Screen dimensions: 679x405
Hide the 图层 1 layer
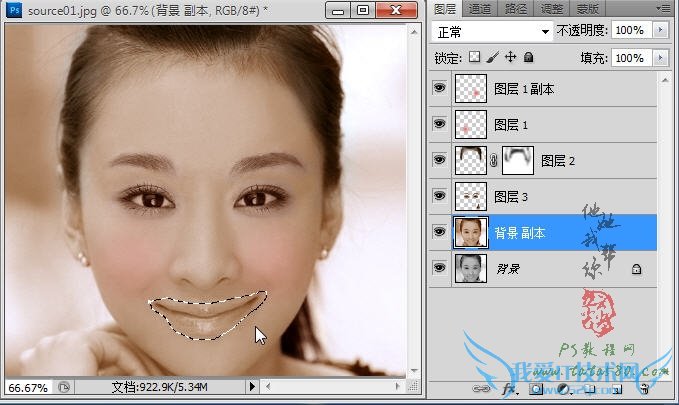point(439,124)
